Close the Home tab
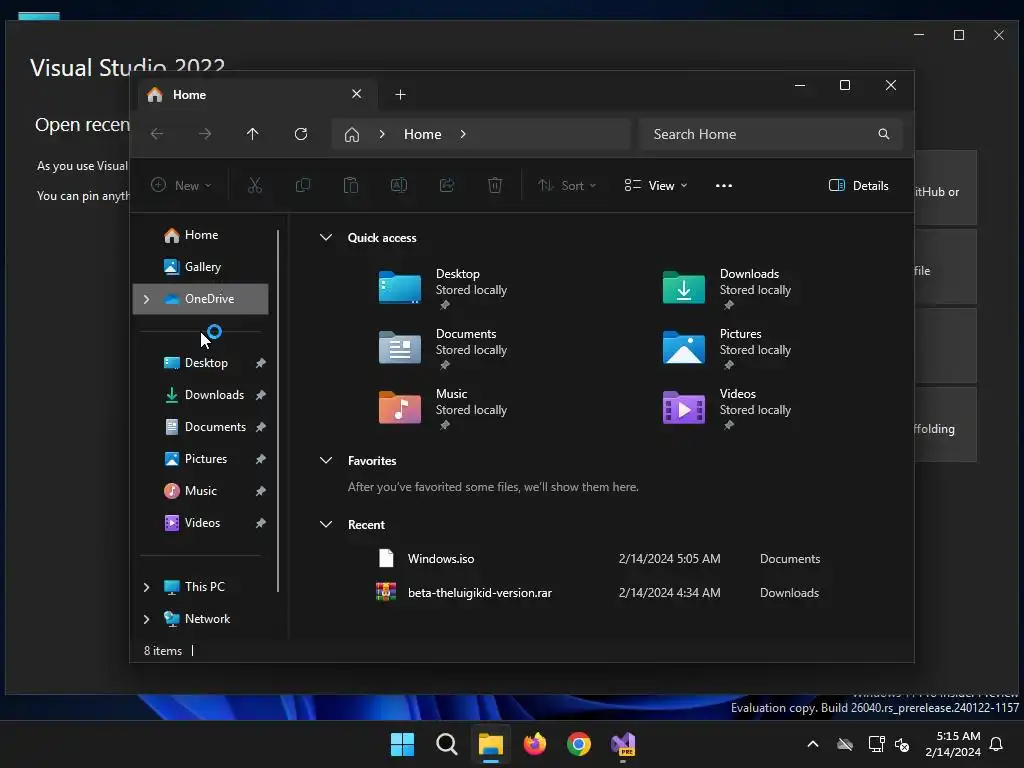This screenshot has height=768, width=1024. (x=357, y=94)
